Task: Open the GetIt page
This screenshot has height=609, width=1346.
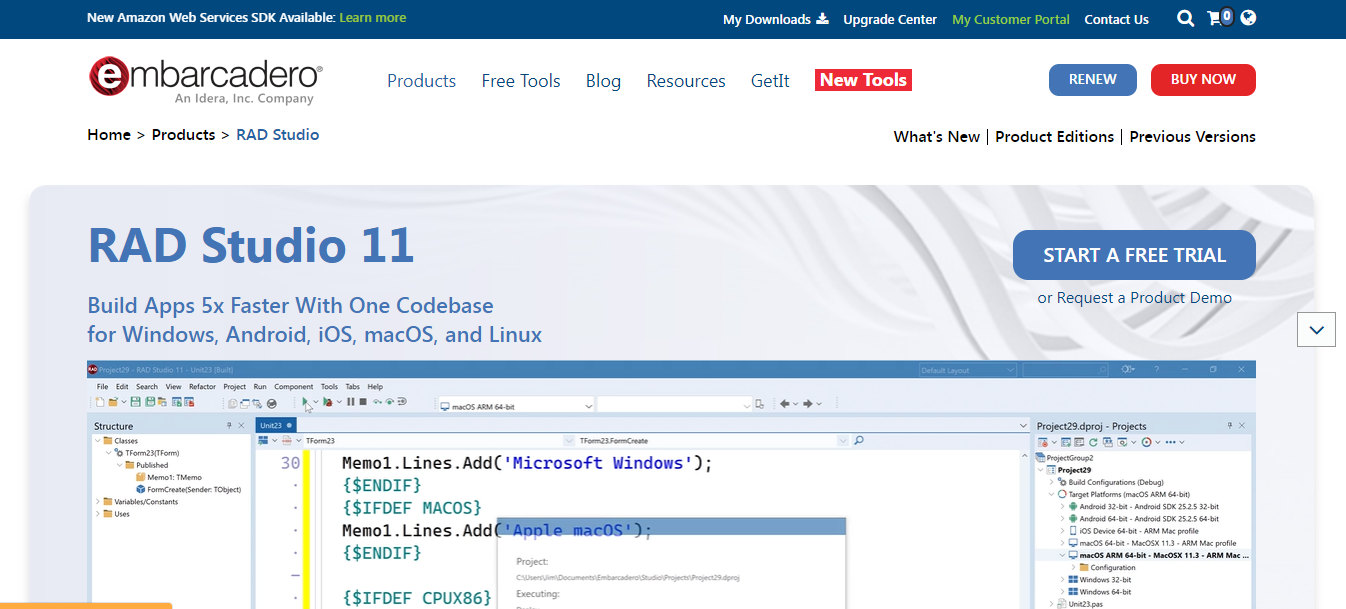Action: click(770, 81)
